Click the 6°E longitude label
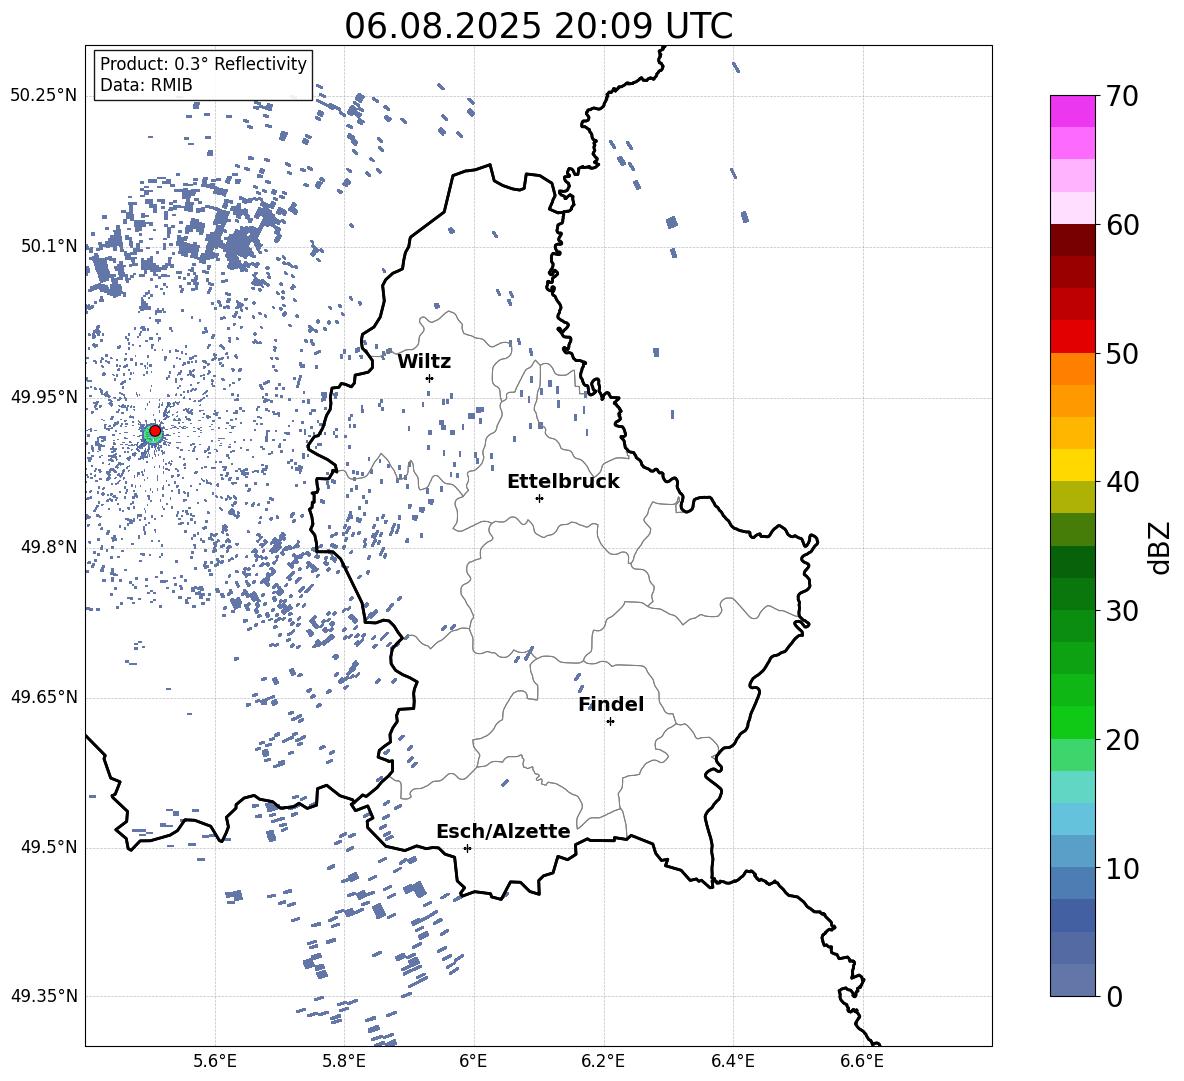The width and height of the screenshot is (1184, 1081). (x=473, y=1061)
